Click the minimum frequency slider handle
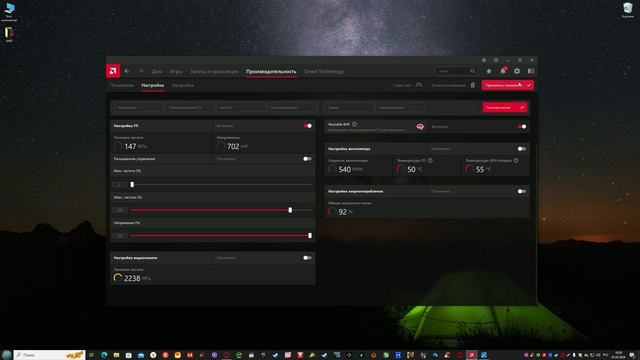 click(x=132, y=185)
